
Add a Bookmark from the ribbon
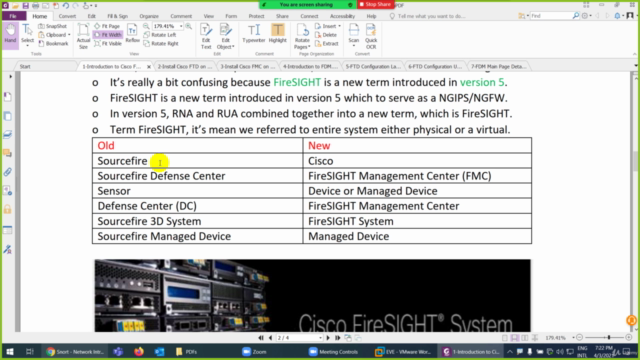[53, 43]
